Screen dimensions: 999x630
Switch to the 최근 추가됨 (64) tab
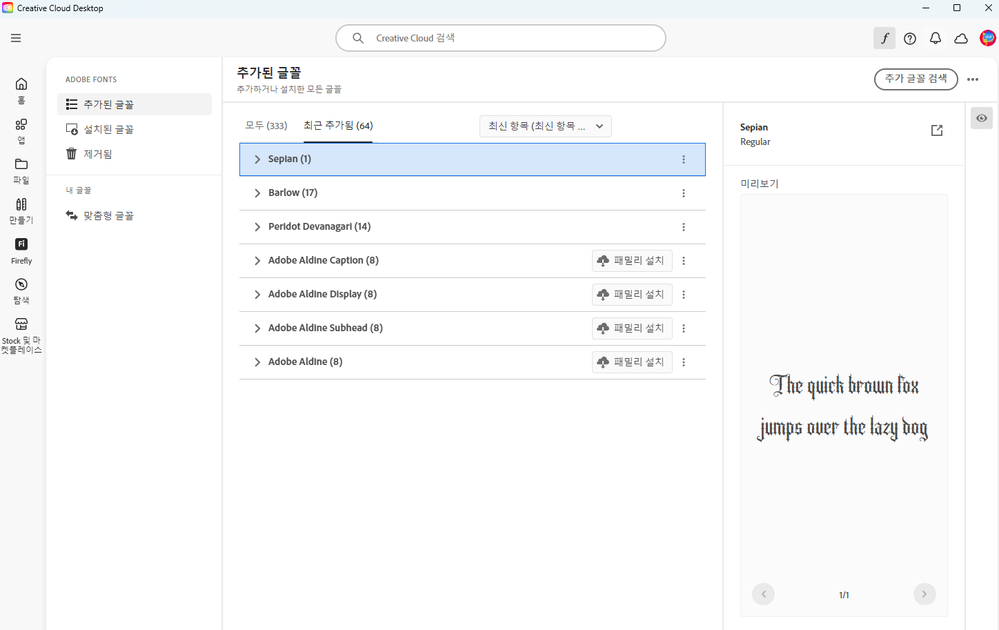pyautogui.click(x=338, y=125)
